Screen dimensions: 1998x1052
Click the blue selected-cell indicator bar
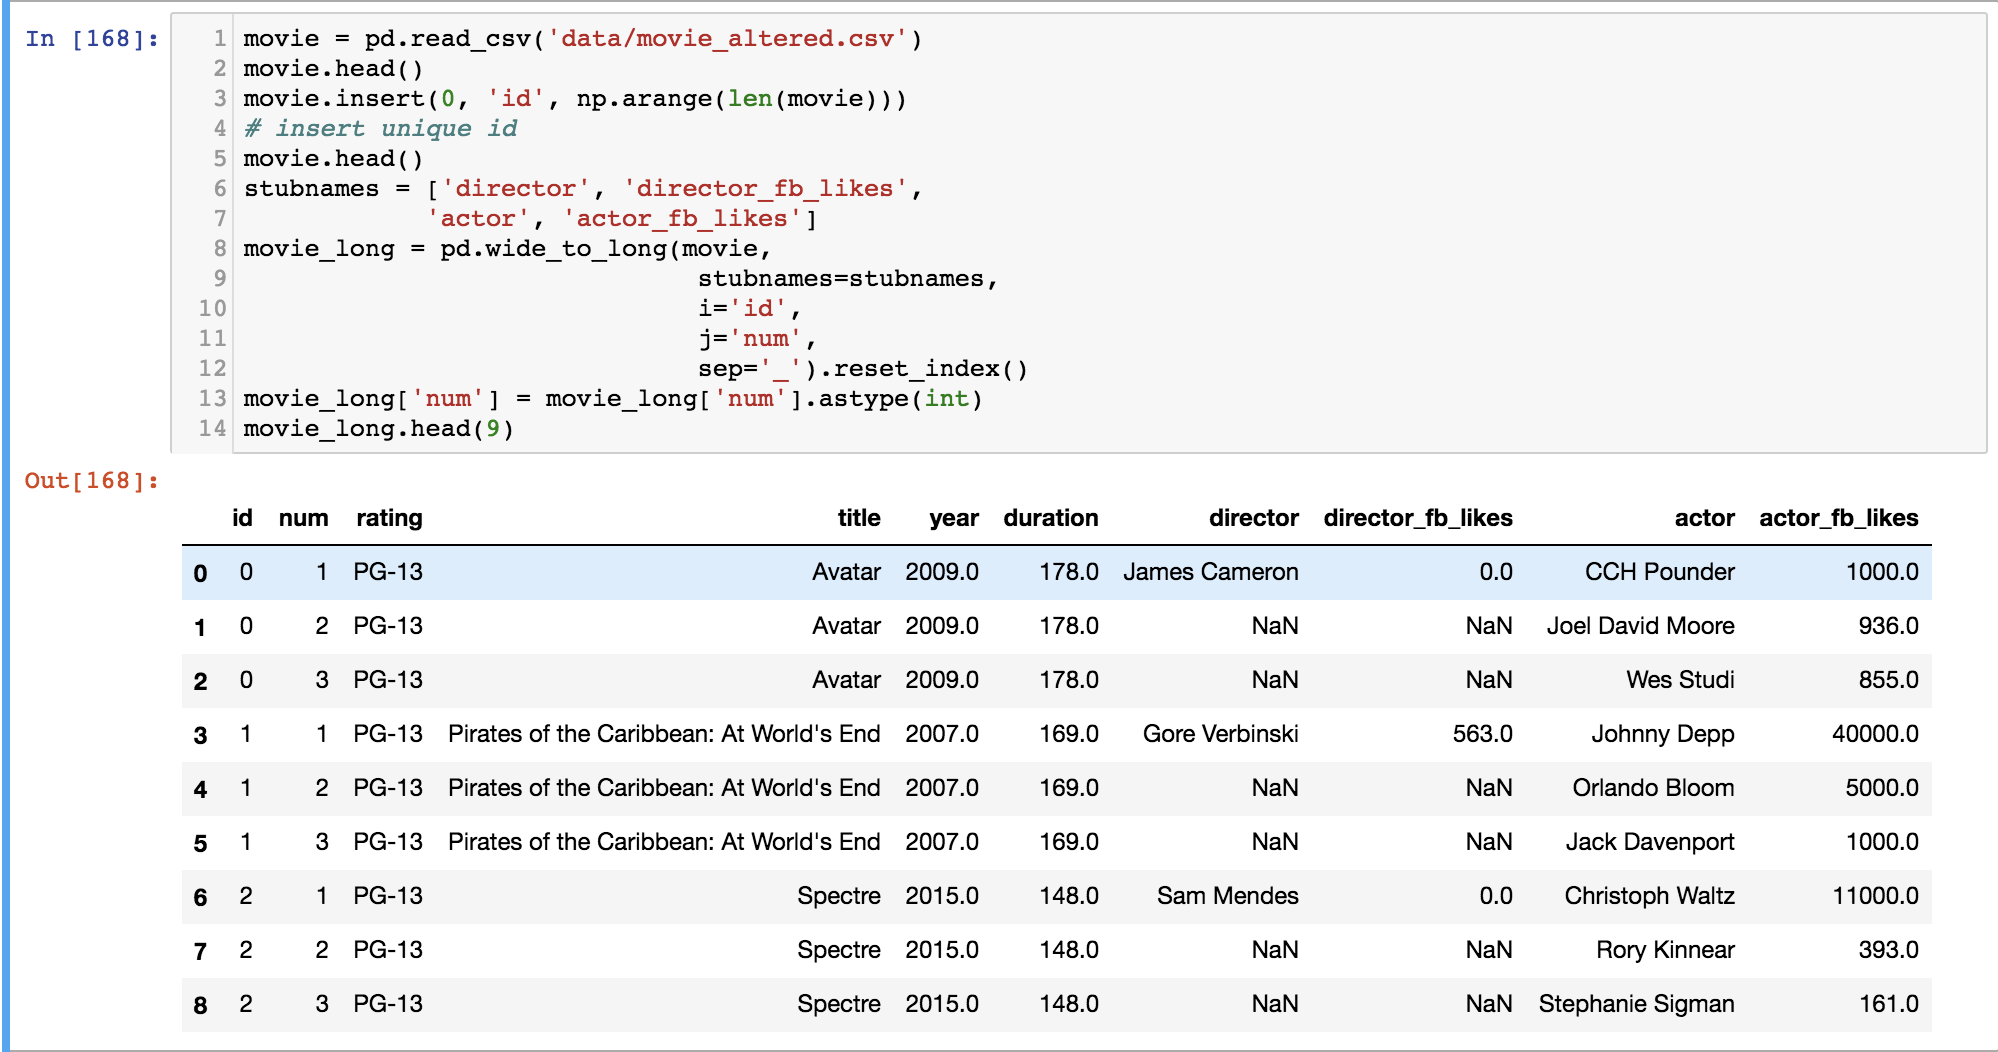[6, 526]
